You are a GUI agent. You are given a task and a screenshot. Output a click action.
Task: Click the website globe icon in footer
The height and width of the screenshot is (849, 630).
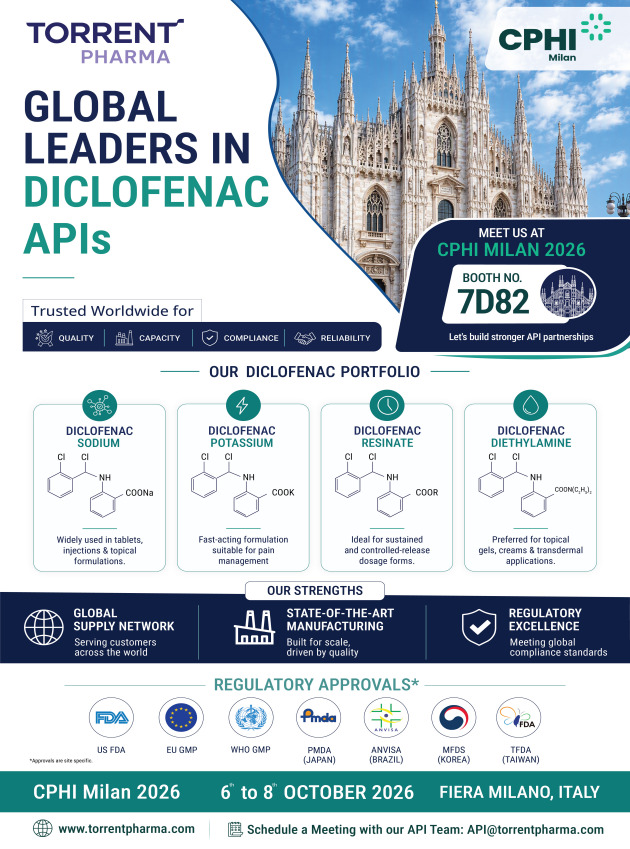(x=43, y=828)
